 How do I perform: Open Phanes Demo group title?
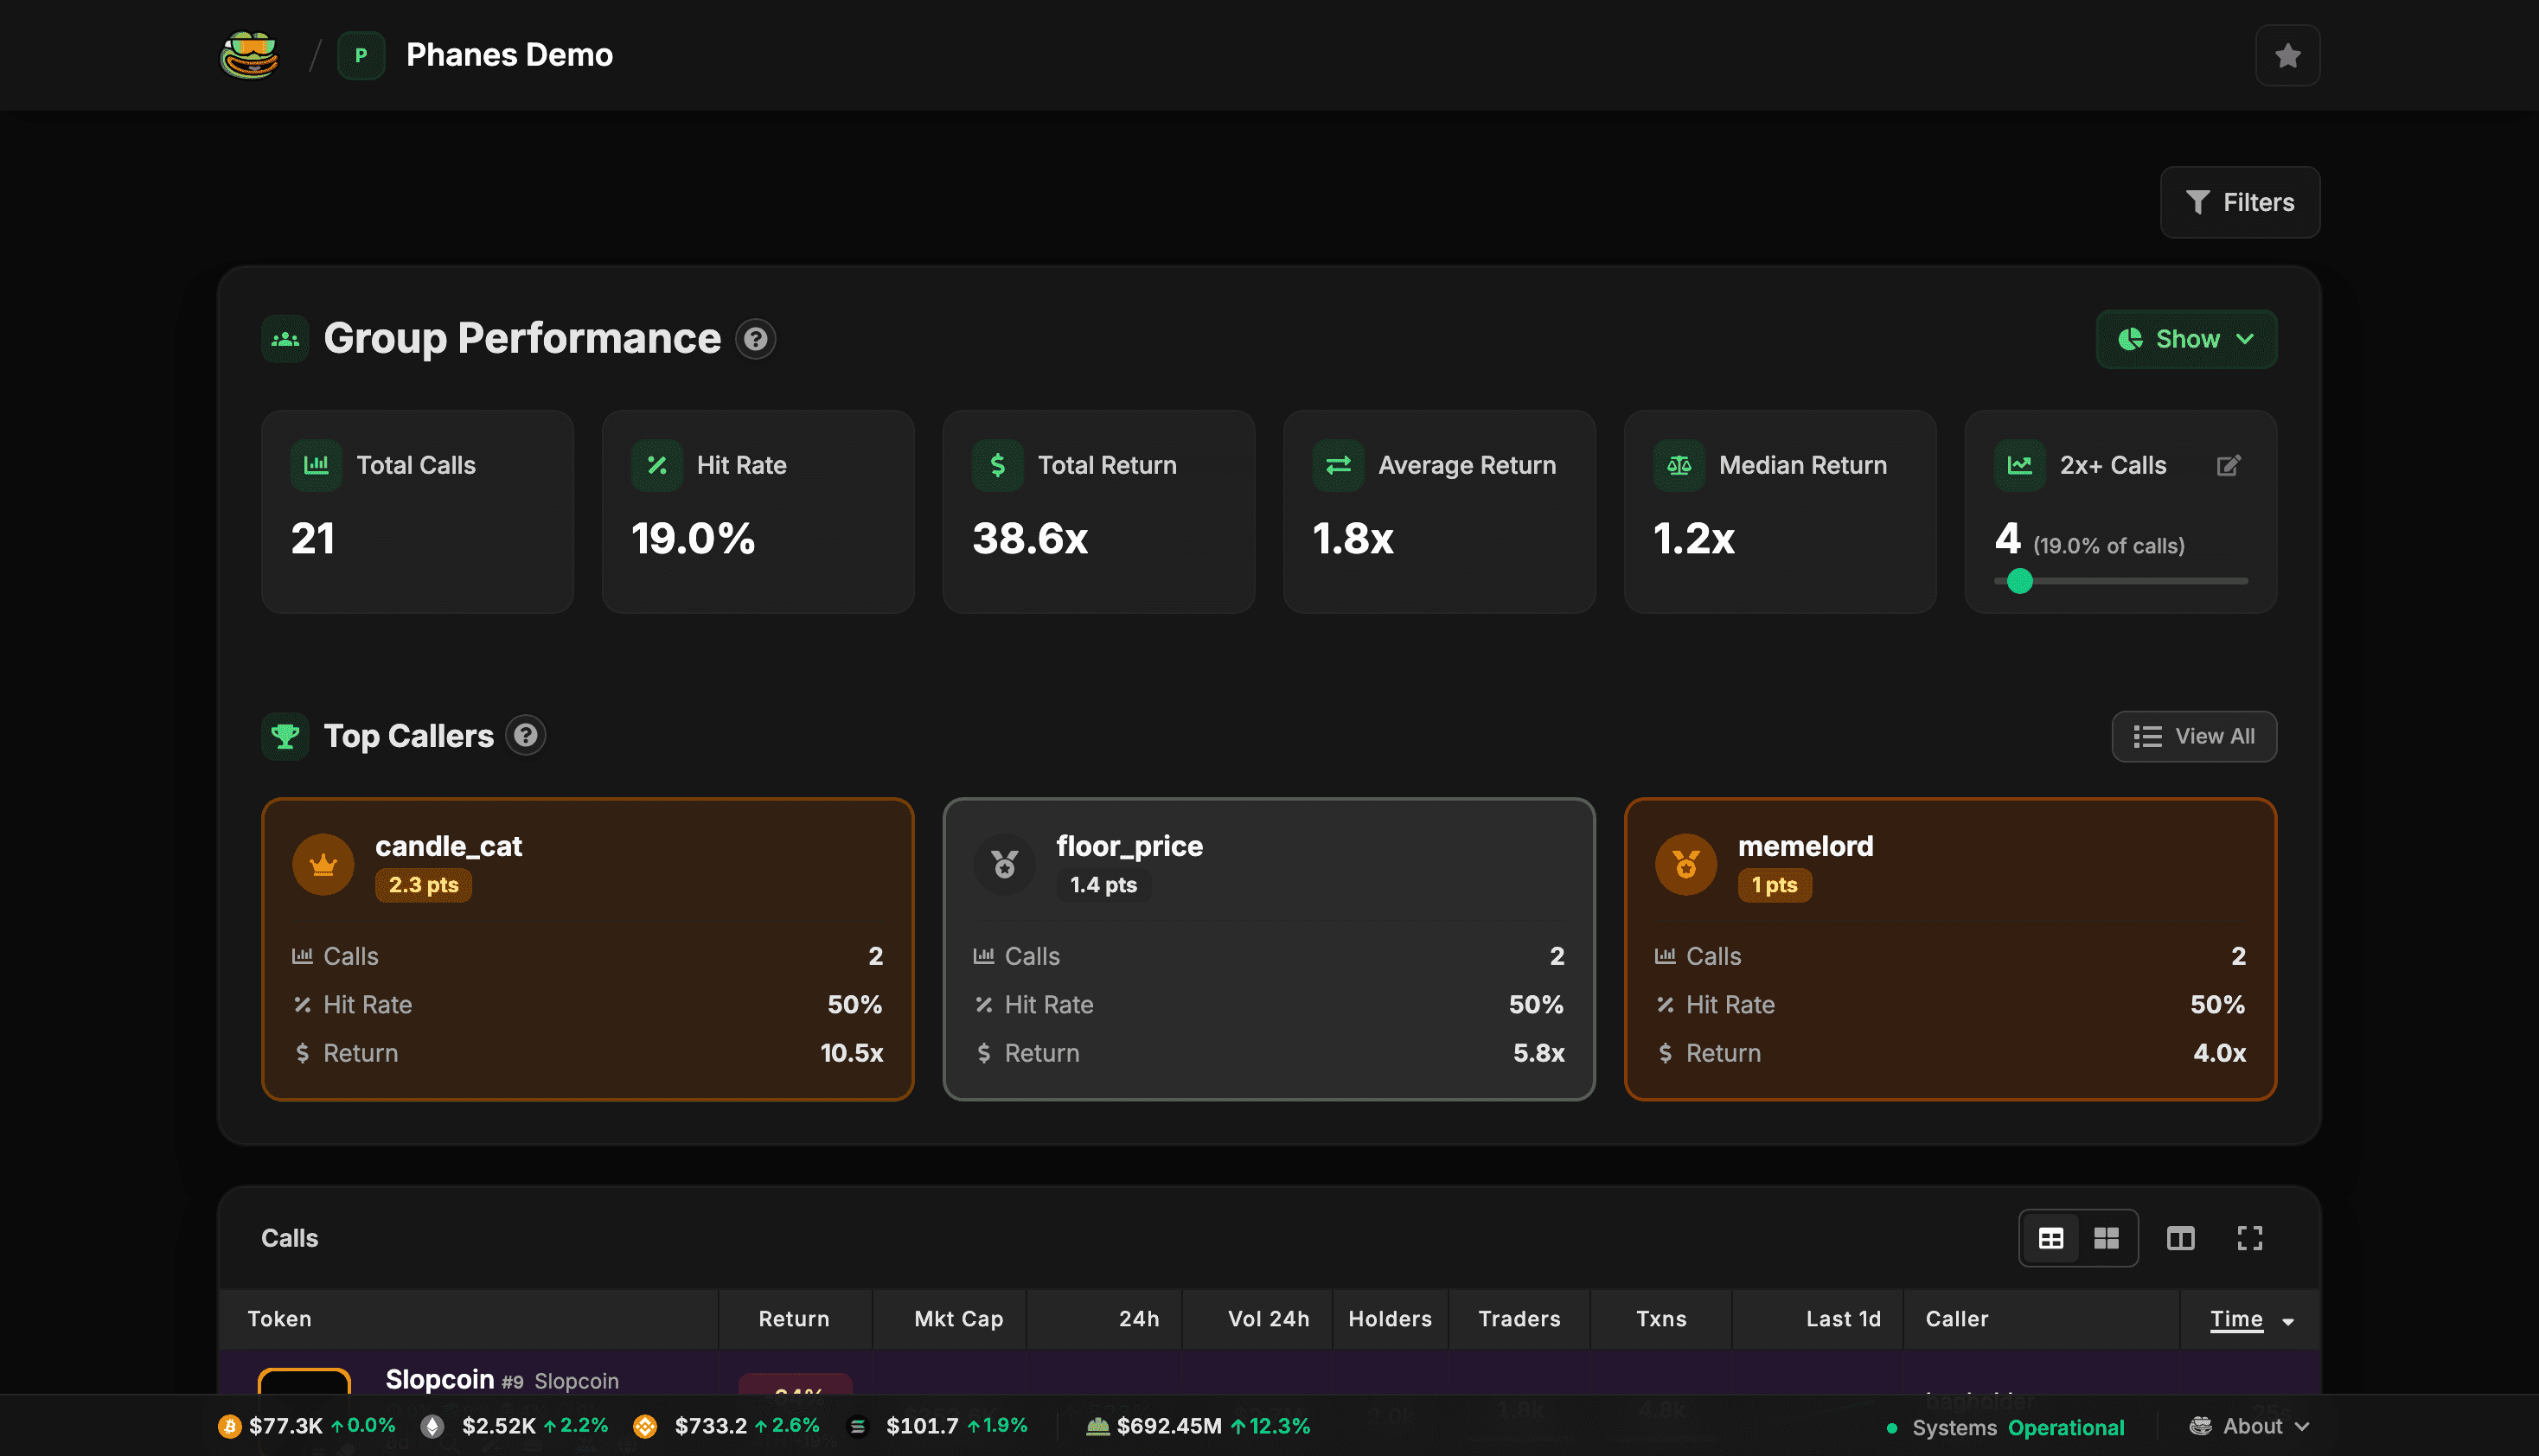[509, 55]
